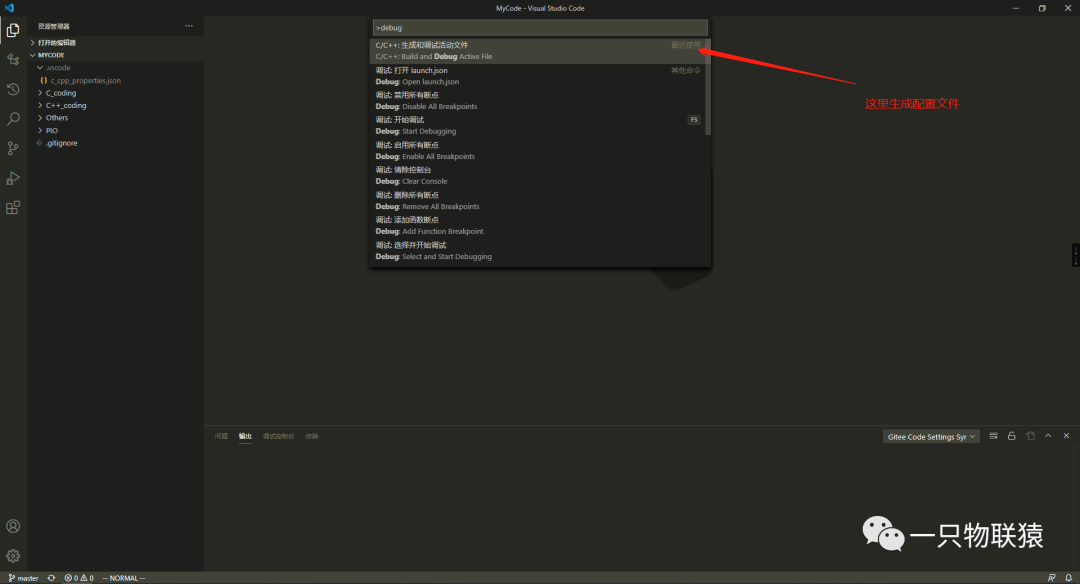Click the master branch in status bar
The image size is (1080, 584).
(x=23, y=578)
